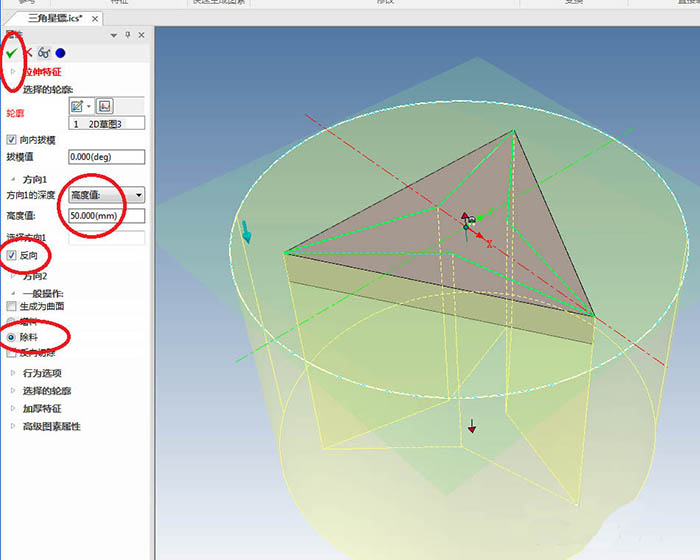Viewport: 700px width, 560px height.
Task: Click the blue circle apply icon
Action: point(60,53)
